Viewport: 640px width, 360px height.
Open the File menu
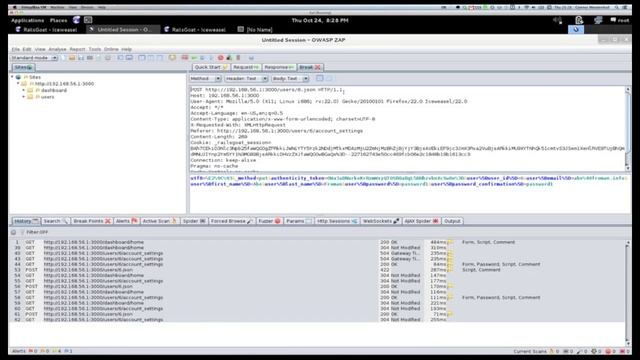[x=16, y=49]
